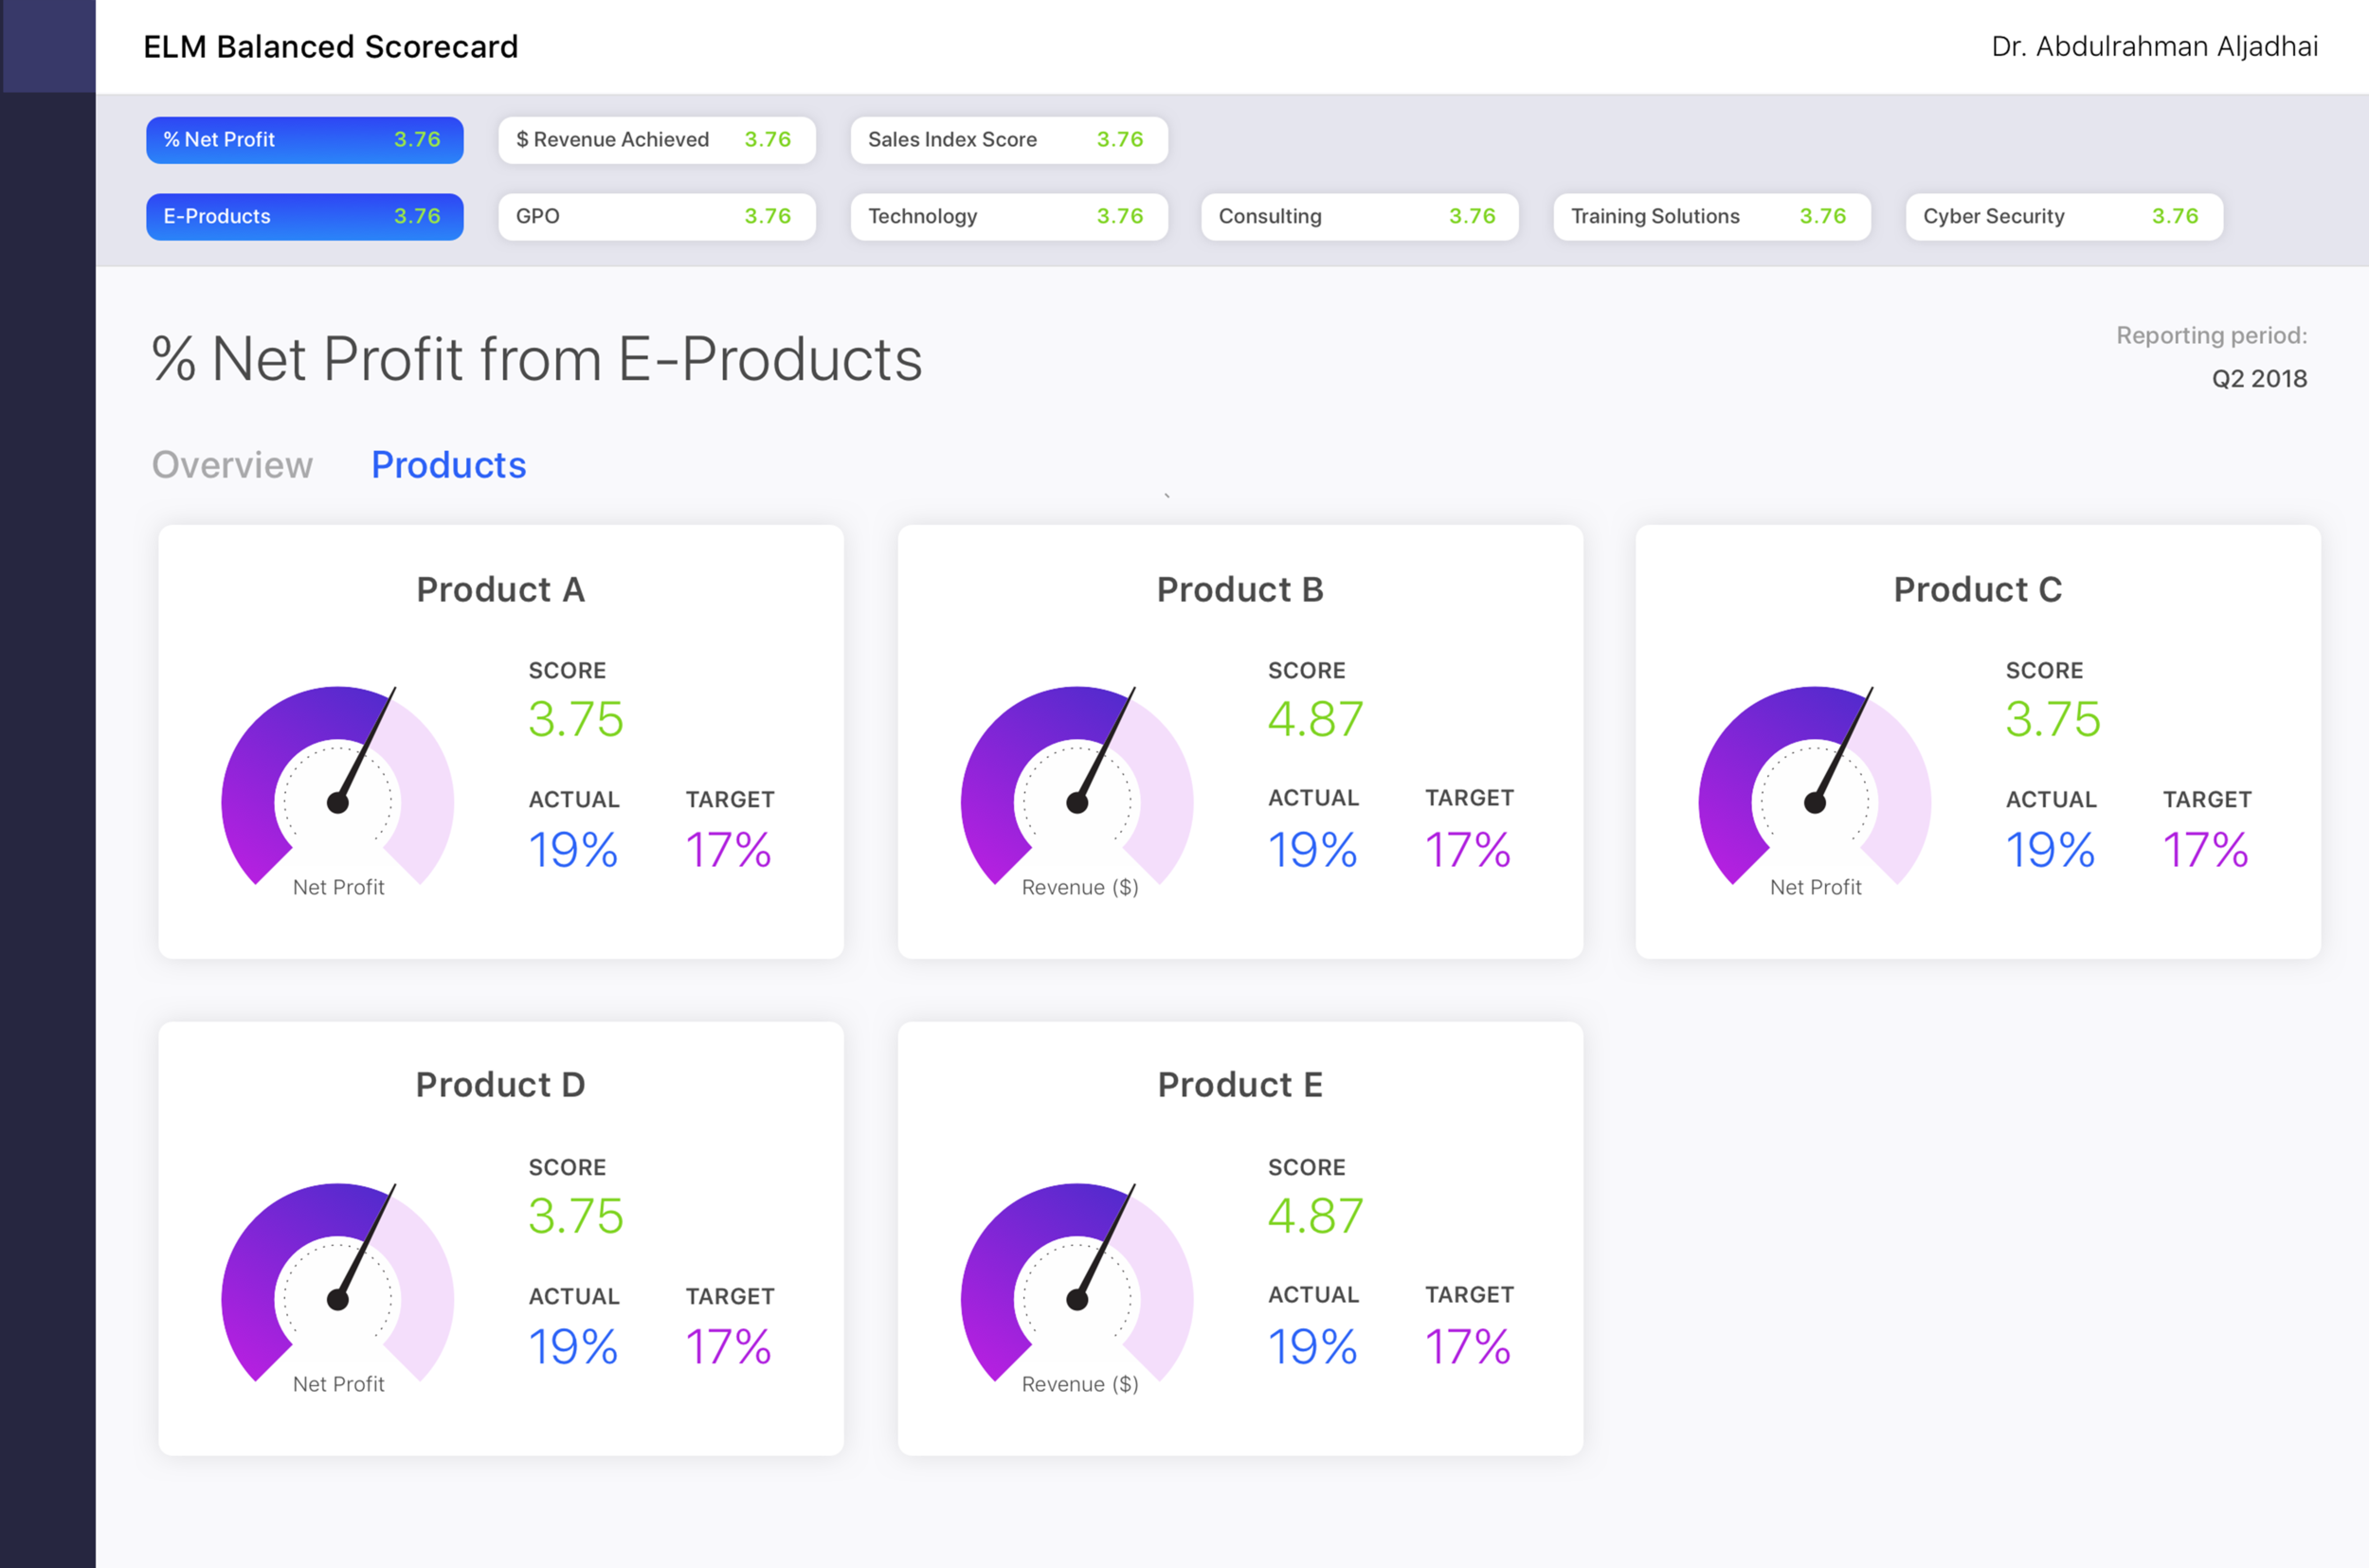The height and width of the screenshot is (1568, 2369).
Task: Switch to the Overview tab
Action: point(232,464)
